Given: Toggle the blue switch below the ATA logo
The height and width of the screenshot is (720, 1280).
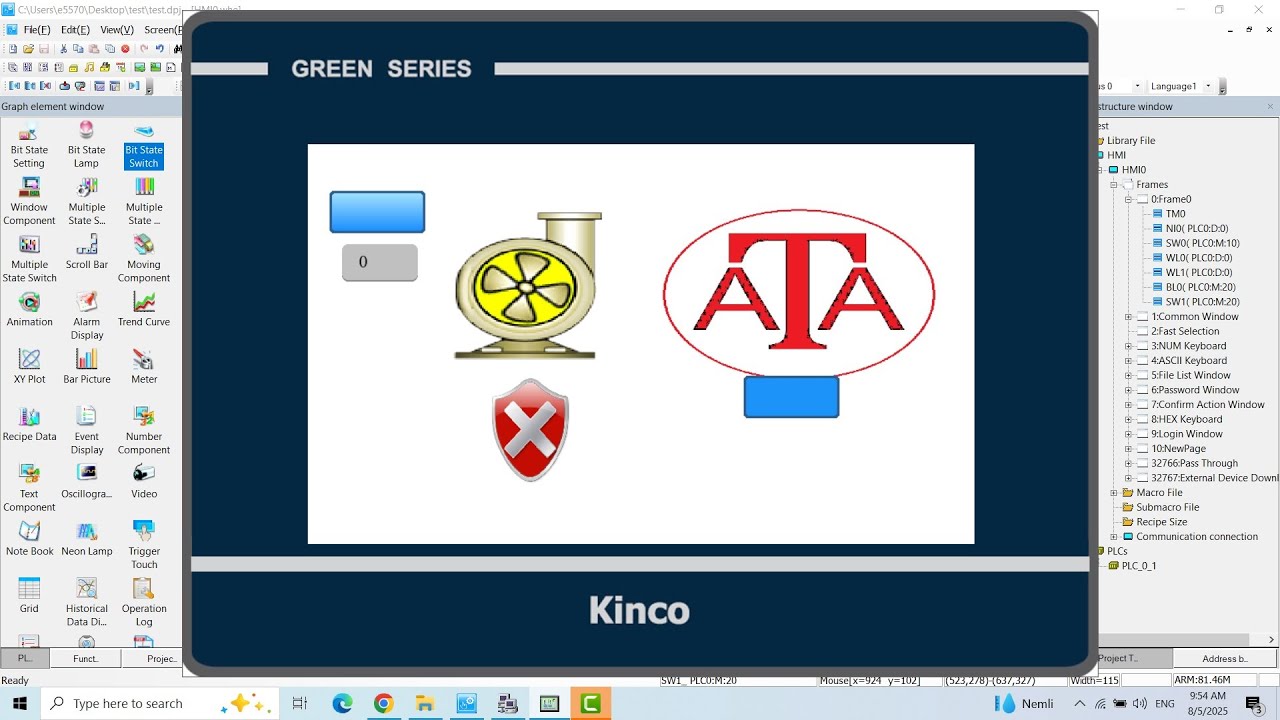Looking at the screenshot, I should coord(791,397).
